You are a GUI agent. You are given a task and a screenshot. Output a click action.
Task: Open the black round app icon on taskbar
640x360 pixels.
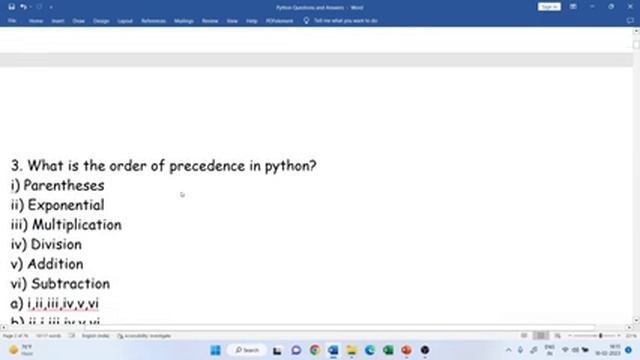click(425, 350)
